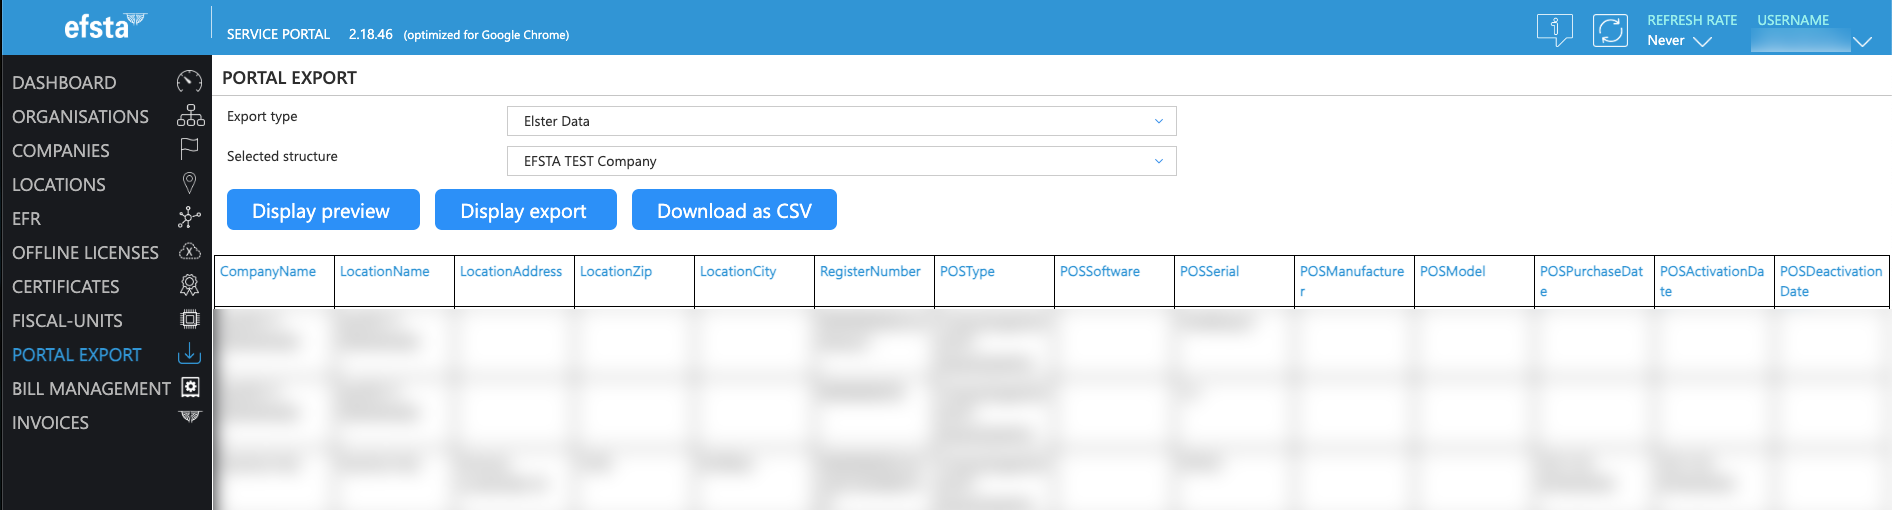Screen dimensions: 1892x510
Task: Open Companies menu item
Action: pyautogui.click(x=61, y=150)
